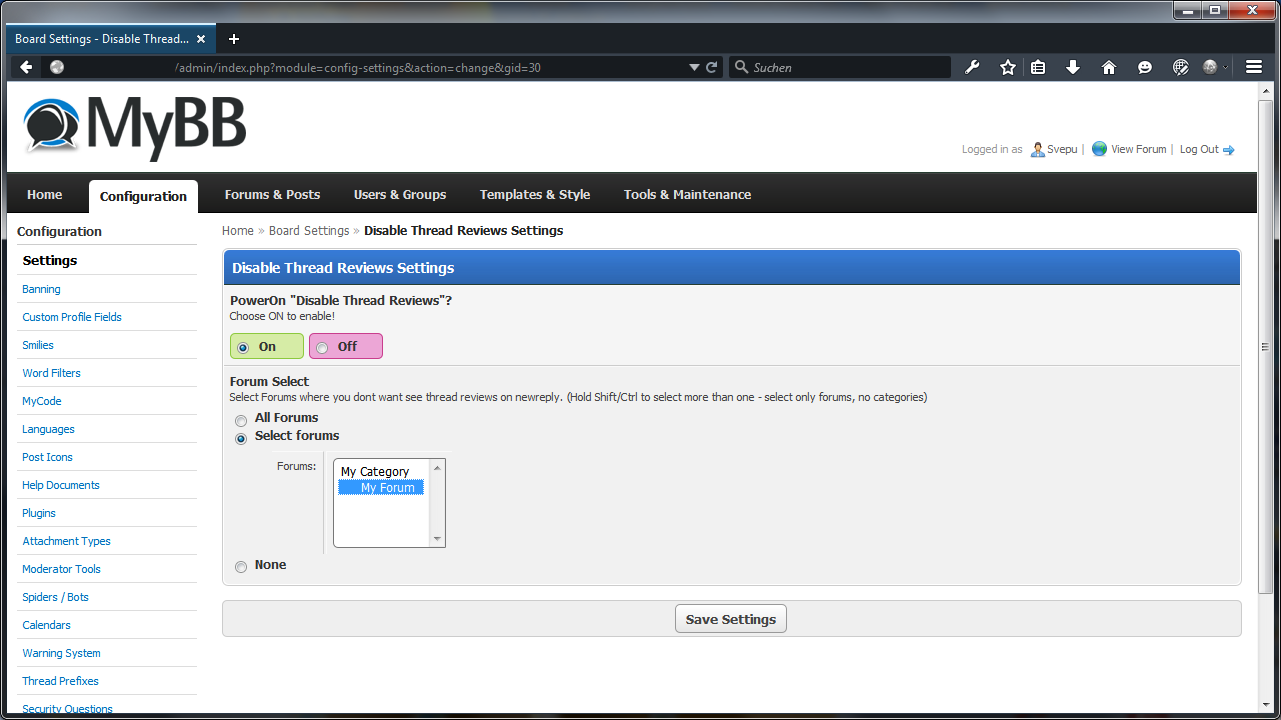Open the Svepu user profile link
1281x720 pixels.
(1062, 149)
